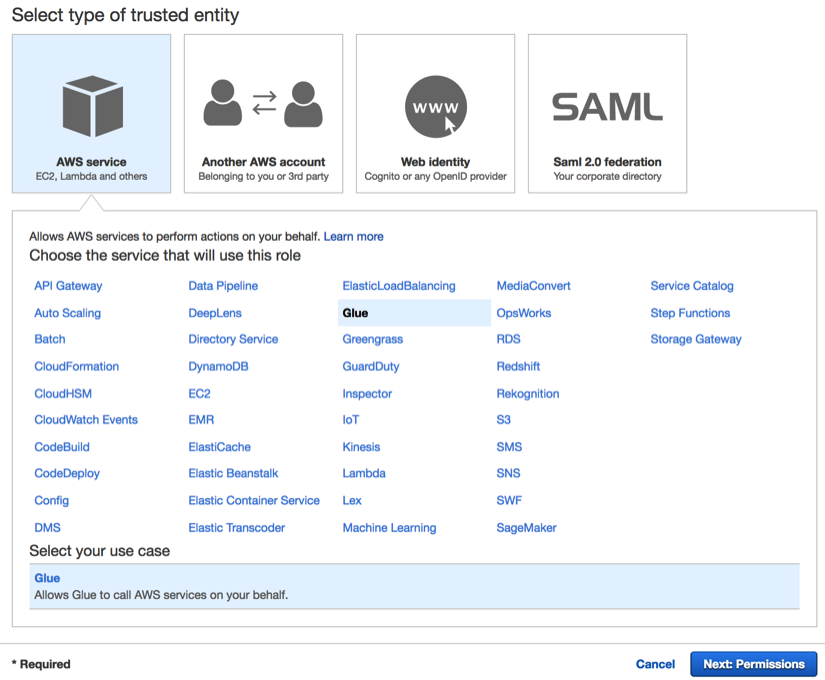Select the SageMaker service

526,528
